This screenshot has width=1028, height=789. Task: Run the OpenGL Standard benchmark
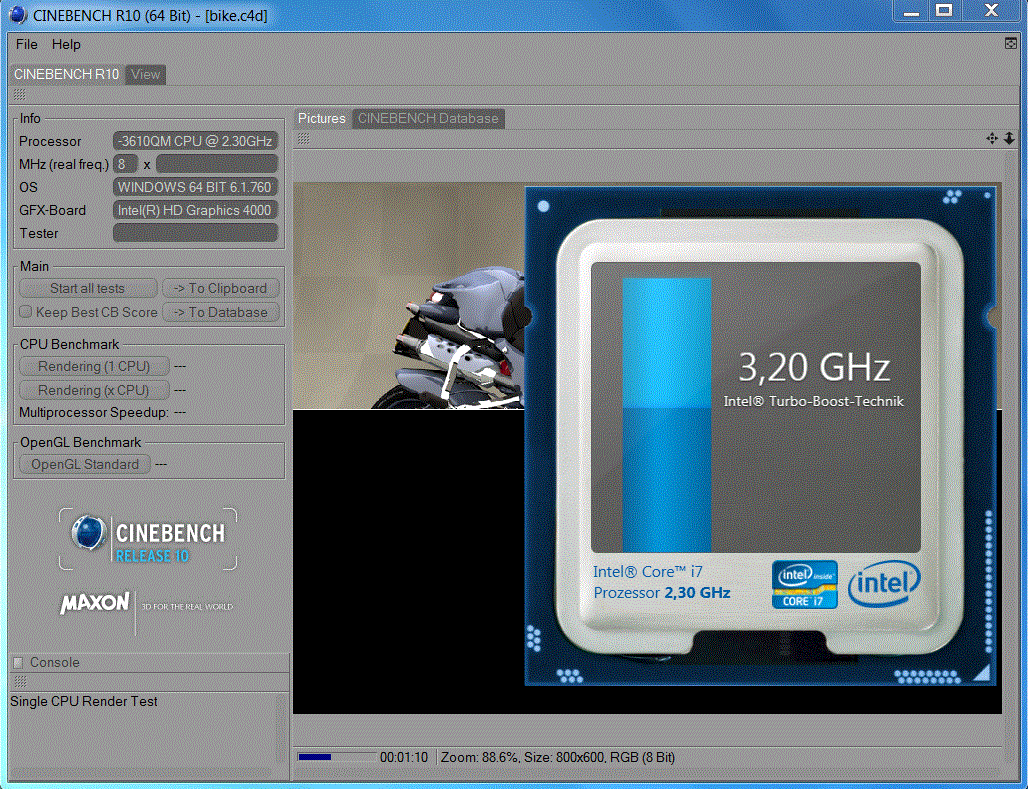[x=85, y=464]
